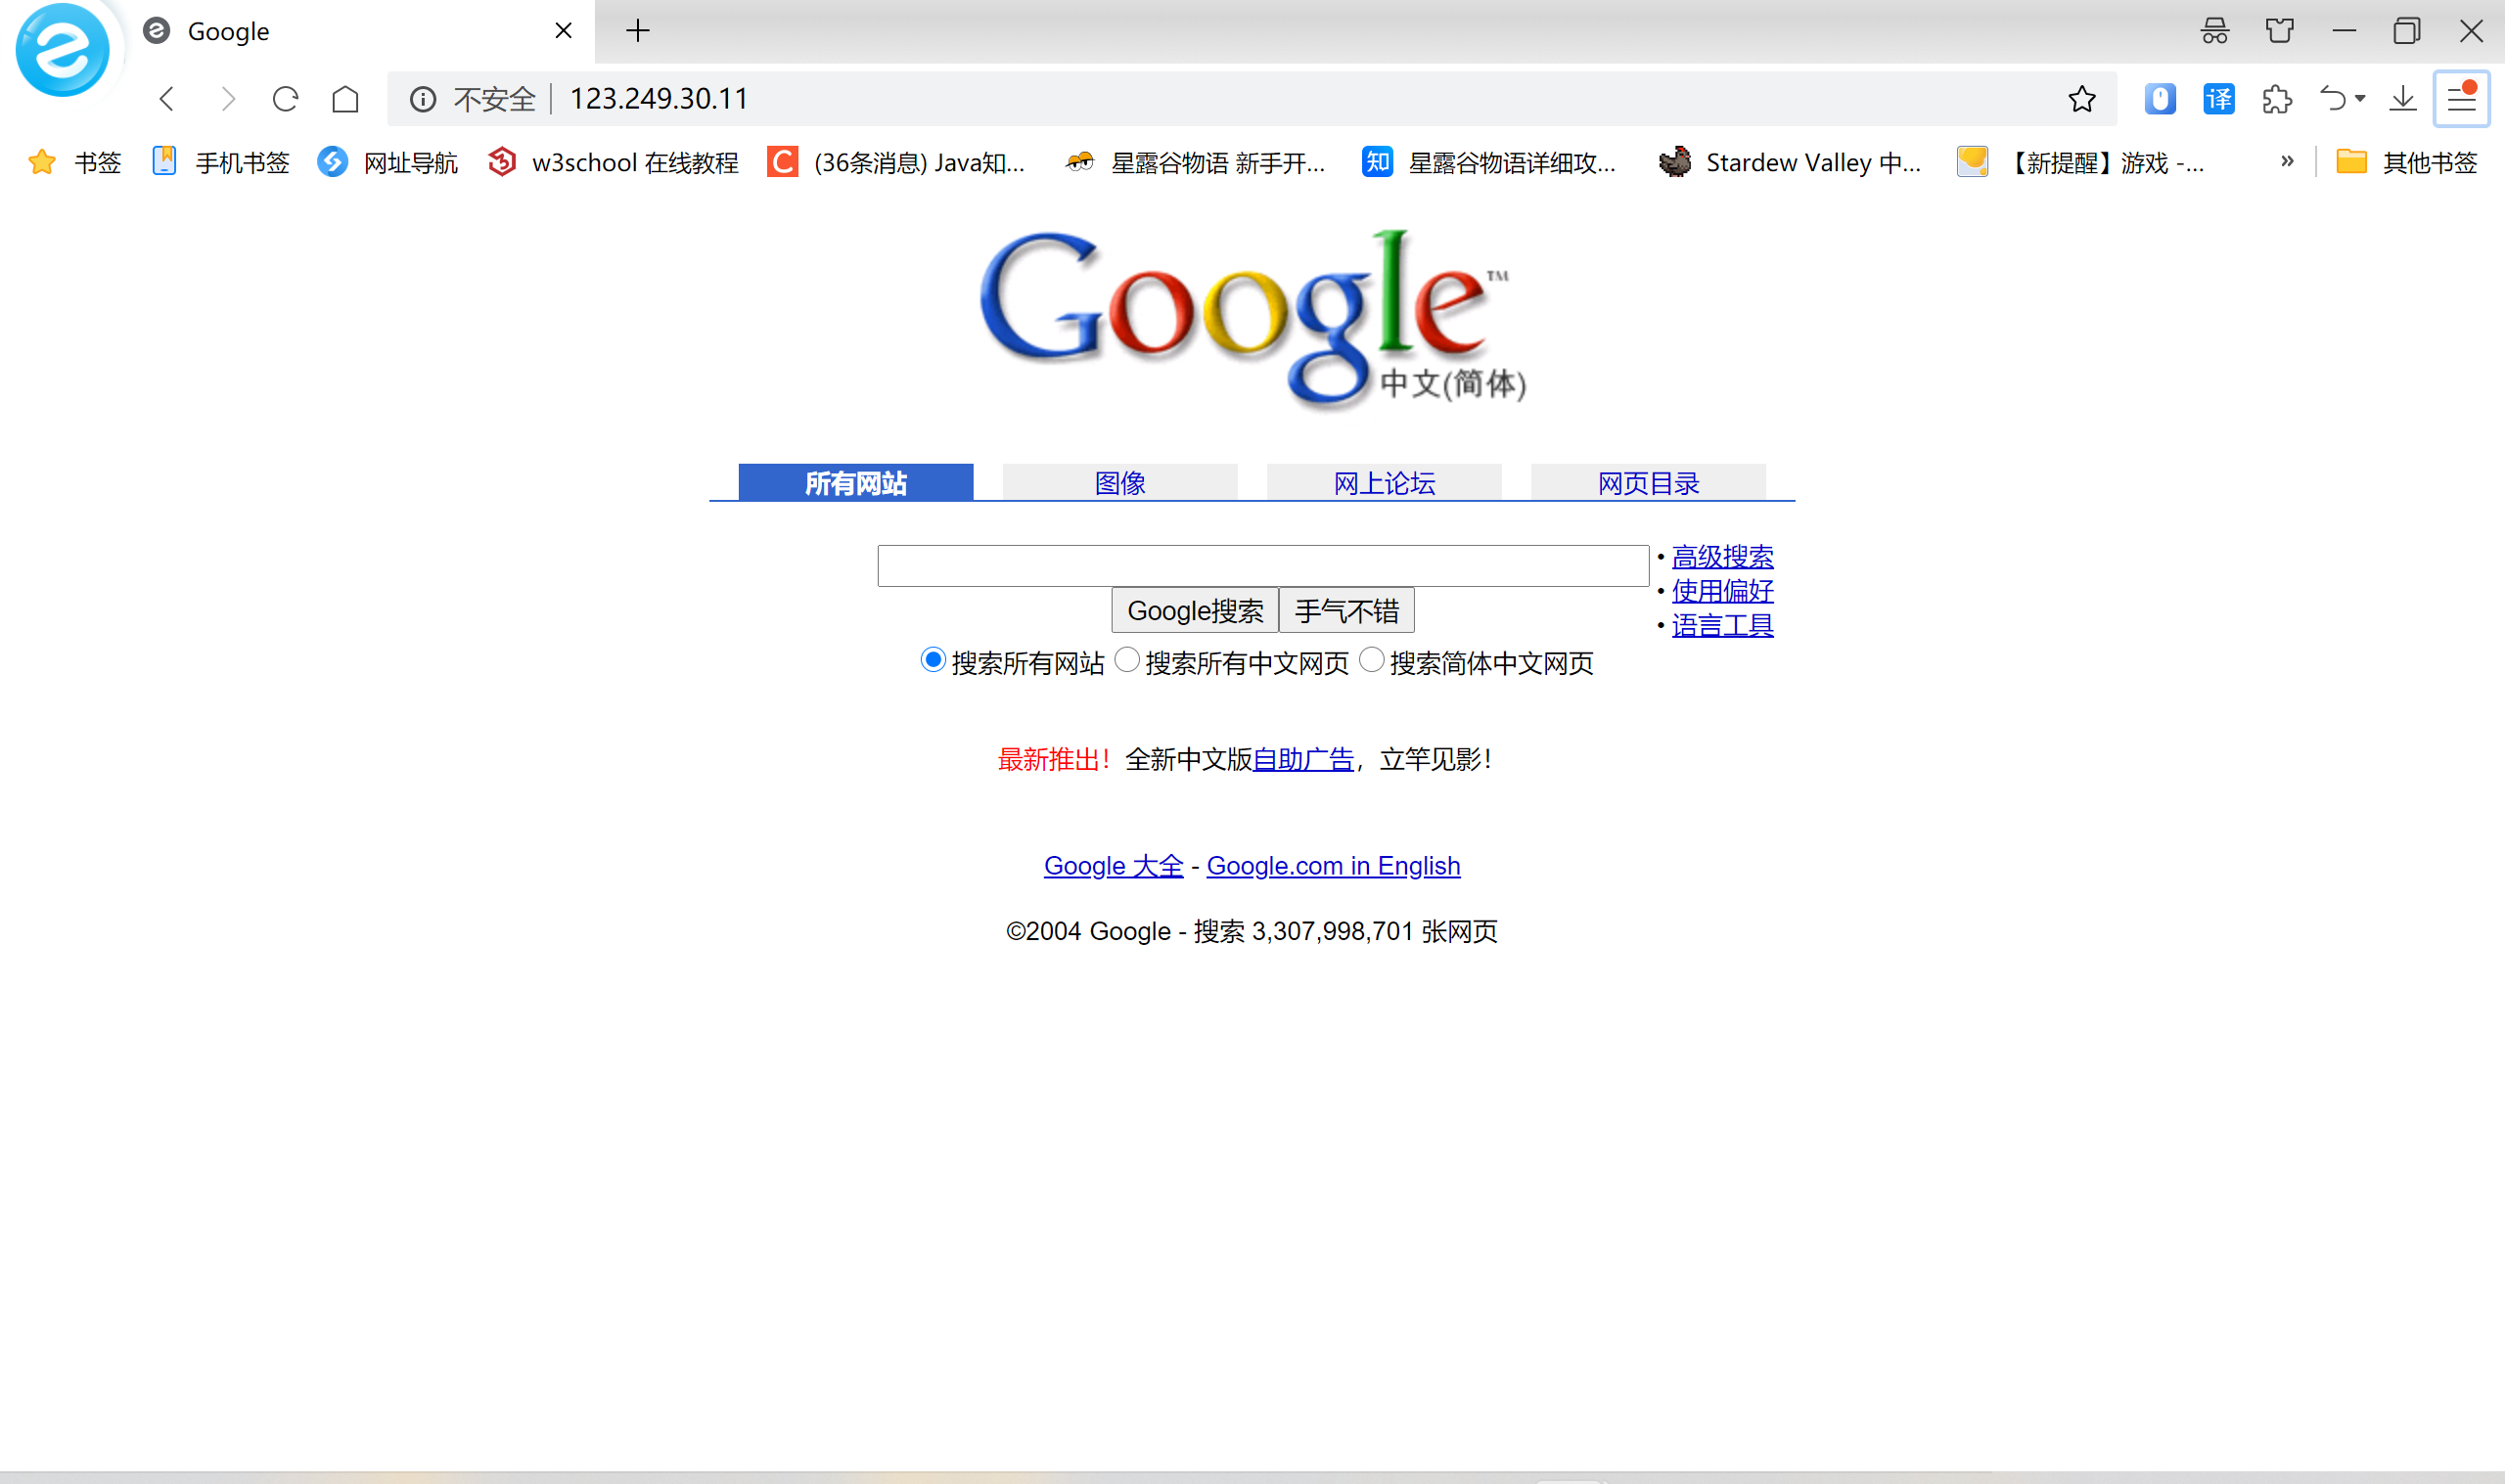Expand the hidden bookmarks overflow chevron
The height and width of the screenshot is (1484, 2505).
[2287, 161]
